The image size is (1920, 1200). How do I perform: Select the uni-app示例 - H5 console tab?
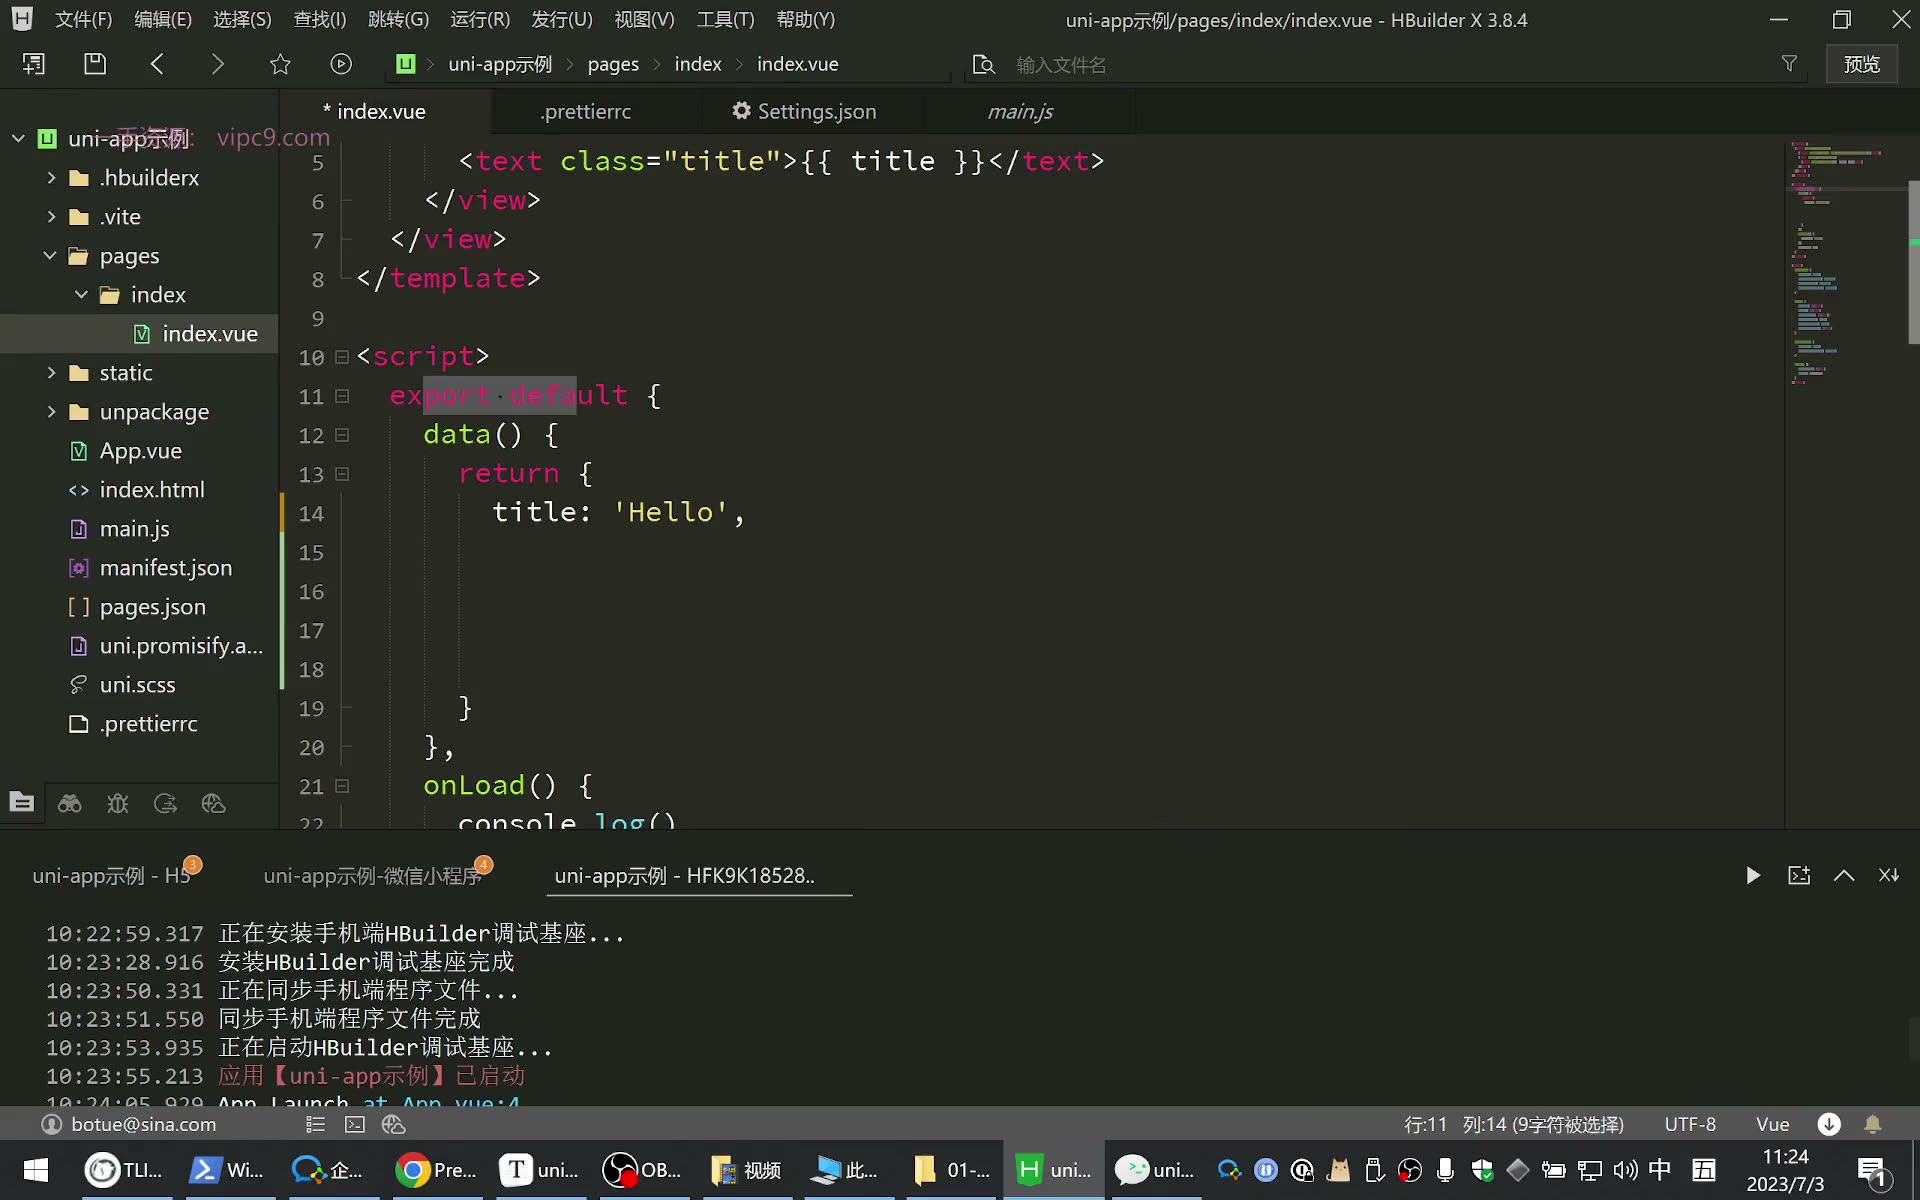[x=111, y=876]
